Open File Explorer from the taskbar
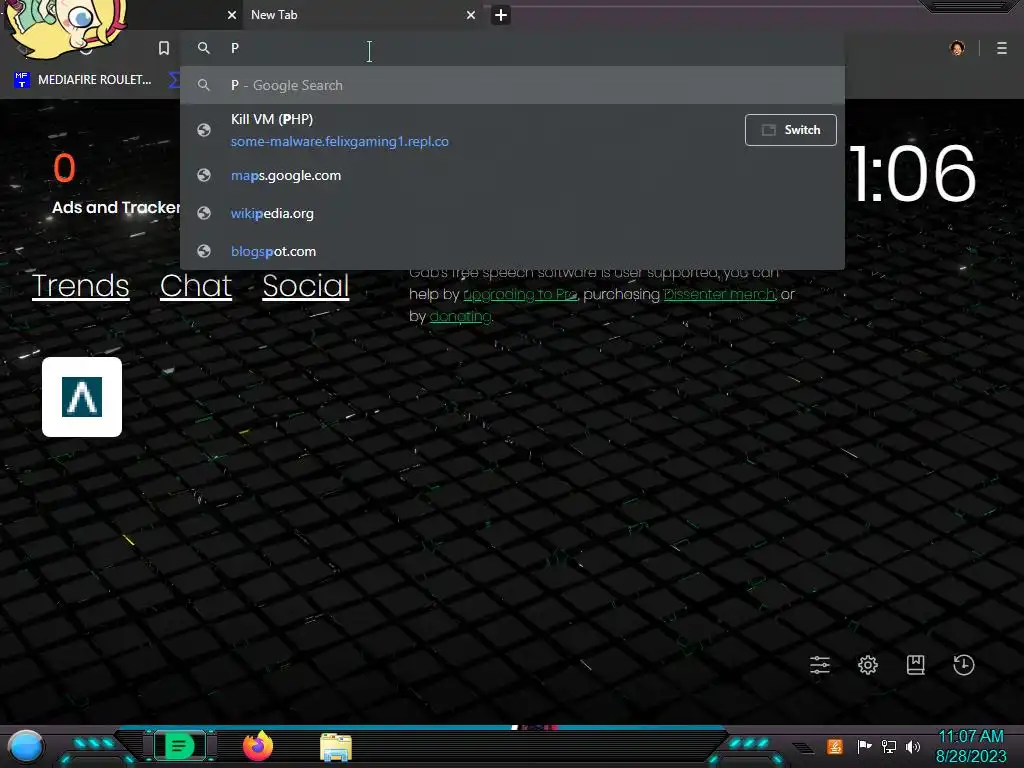The image size is (1024, 768). [336, 747]
